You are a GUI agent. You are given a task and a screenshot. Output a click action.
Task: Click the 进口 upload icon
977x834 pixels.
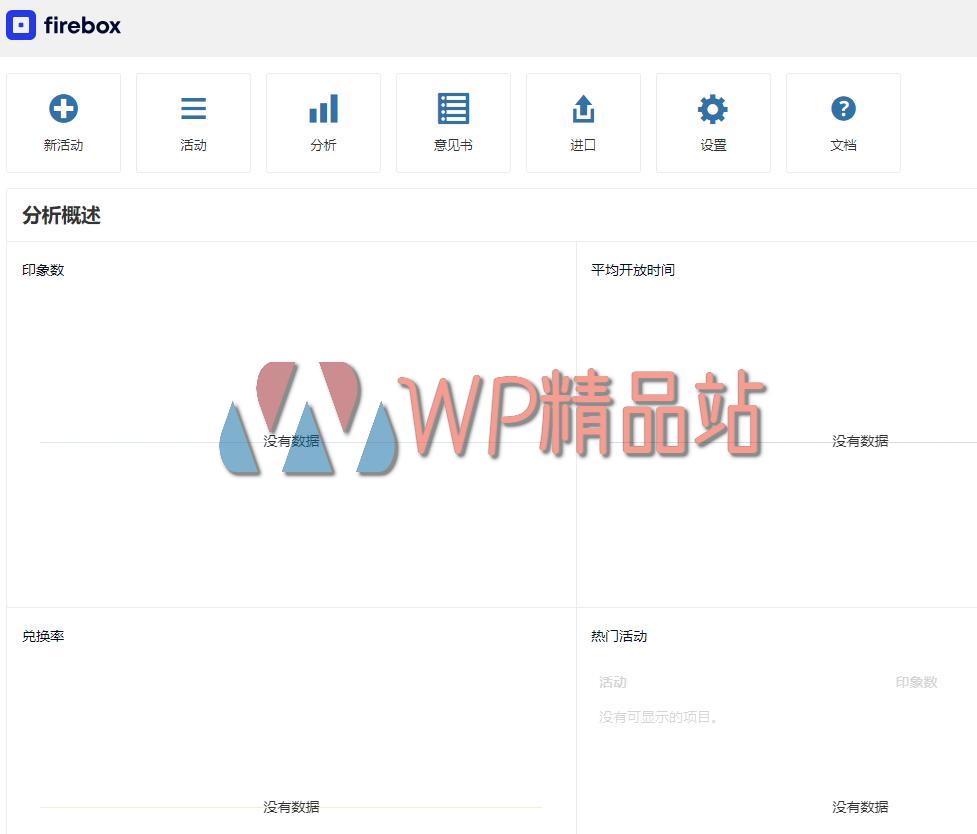pyautogui.click(x=583, y=106)
